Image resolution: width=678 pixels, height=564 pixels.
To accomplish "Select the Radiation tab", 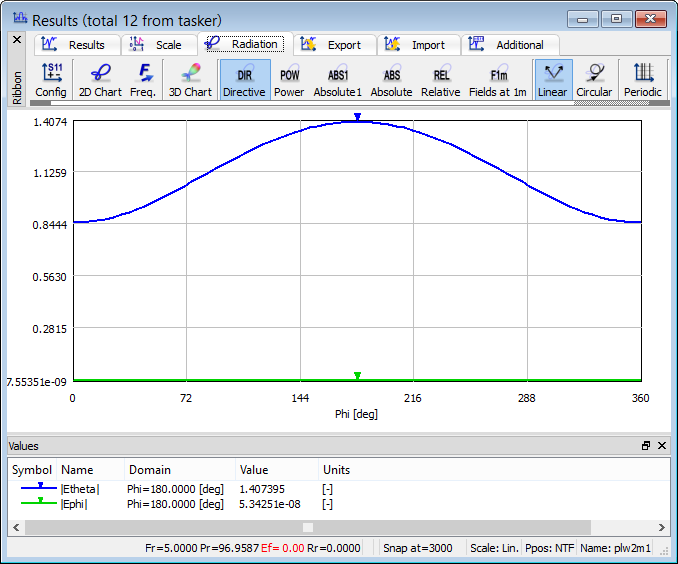I will [x=245, y=44].
